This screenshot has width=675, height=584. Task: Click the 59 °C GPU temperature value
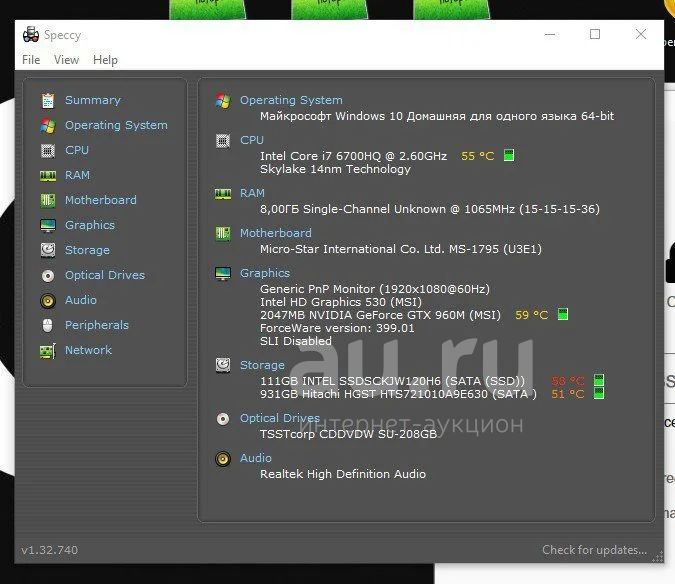(532, 315)
